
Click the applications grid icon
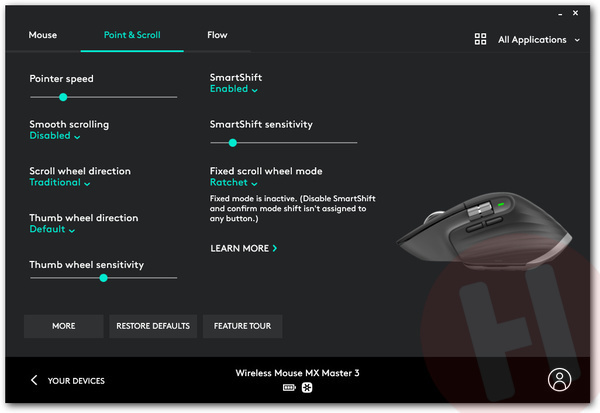point(480,39)
